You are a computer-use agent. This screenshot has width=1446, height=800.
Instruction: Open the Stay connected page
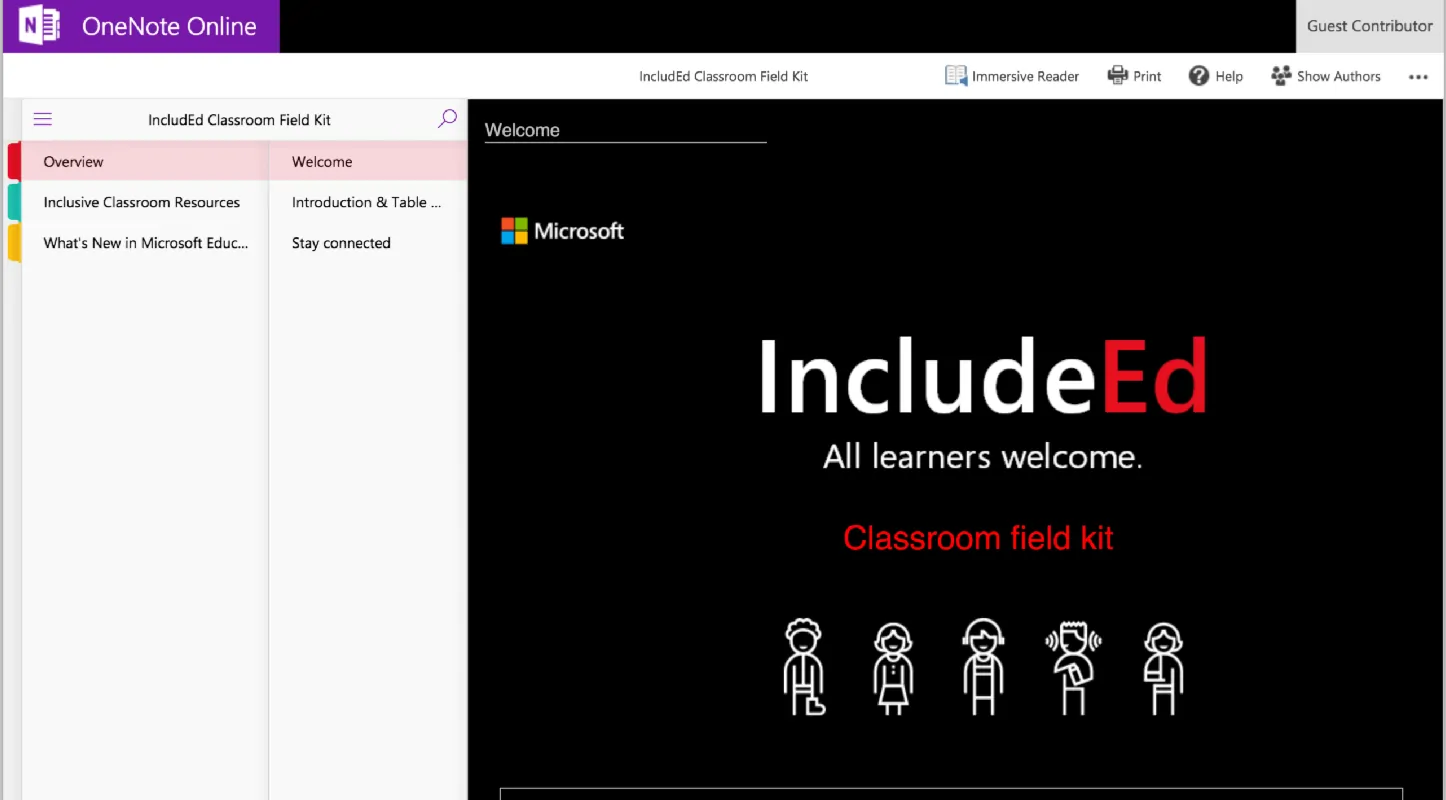click(x=368, y=243)
